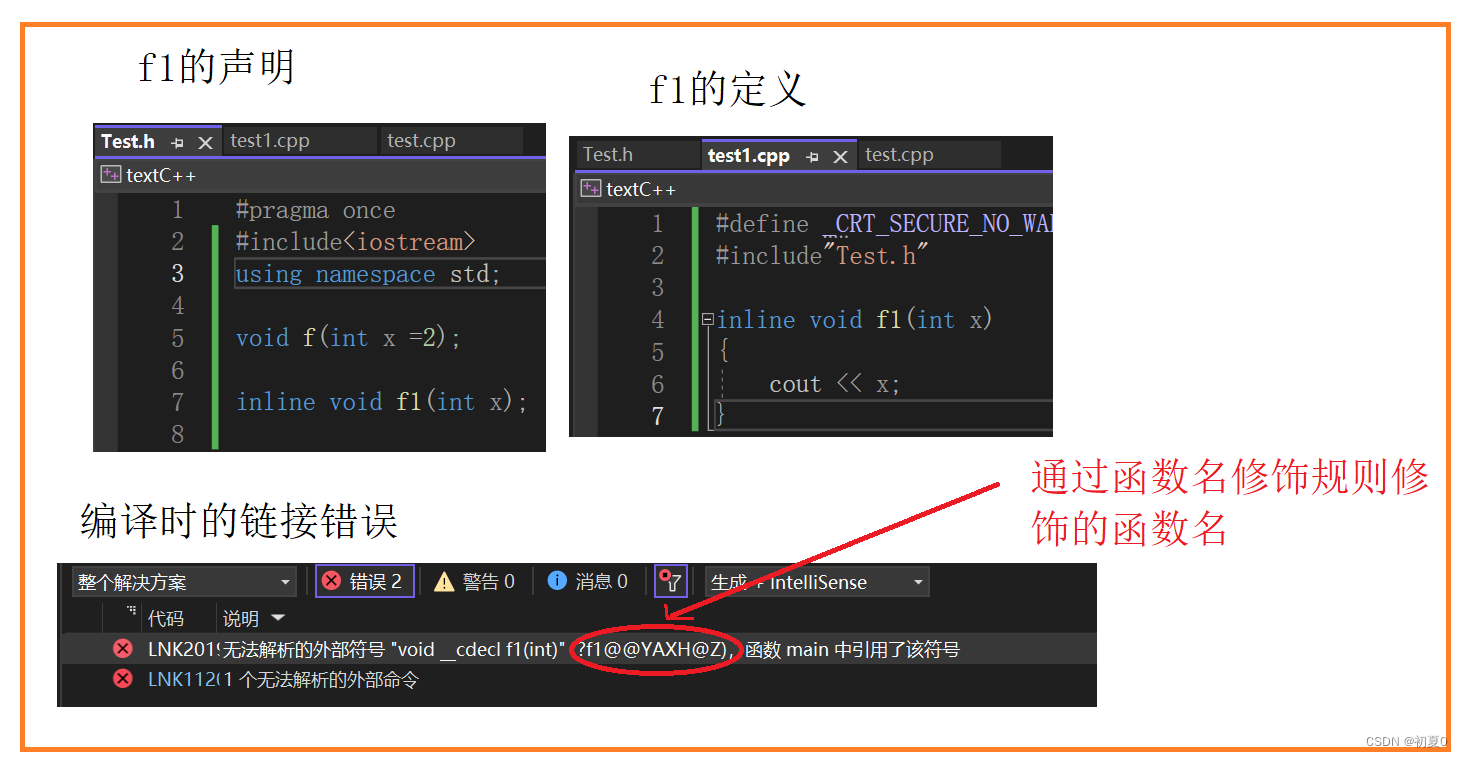
Task: Click textC++ project icon in right editor
Action: pyautogui.click(x=591, y=189)
